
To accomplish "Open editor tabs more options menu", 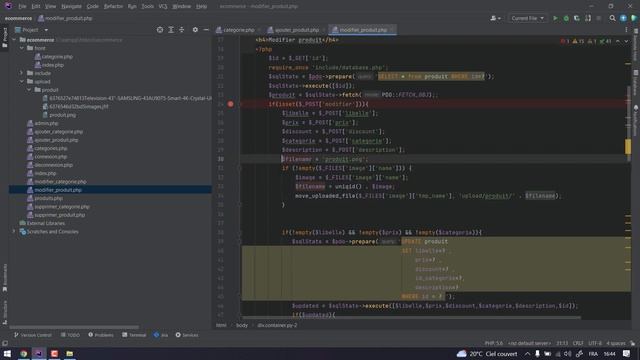I will click(627, 30).
